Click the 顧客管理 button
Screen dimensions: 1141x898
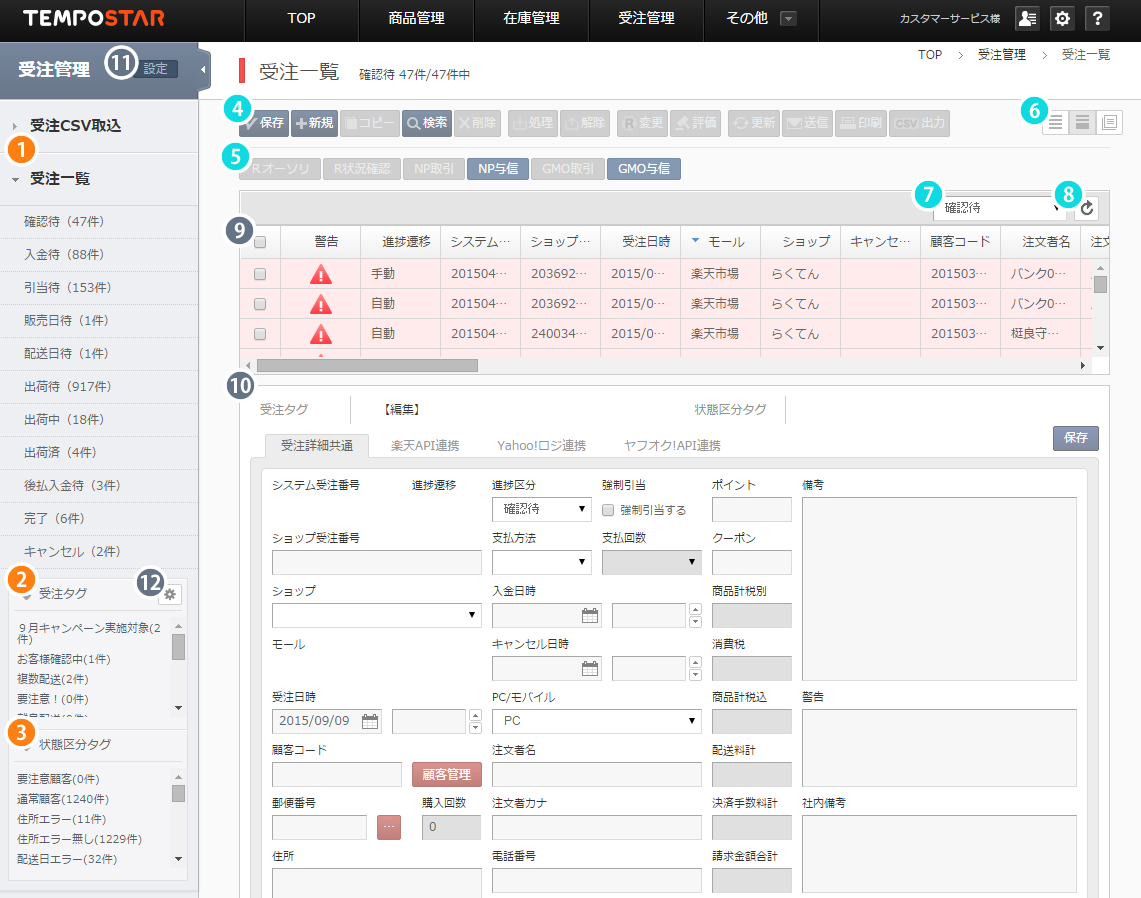pos(447,774)
